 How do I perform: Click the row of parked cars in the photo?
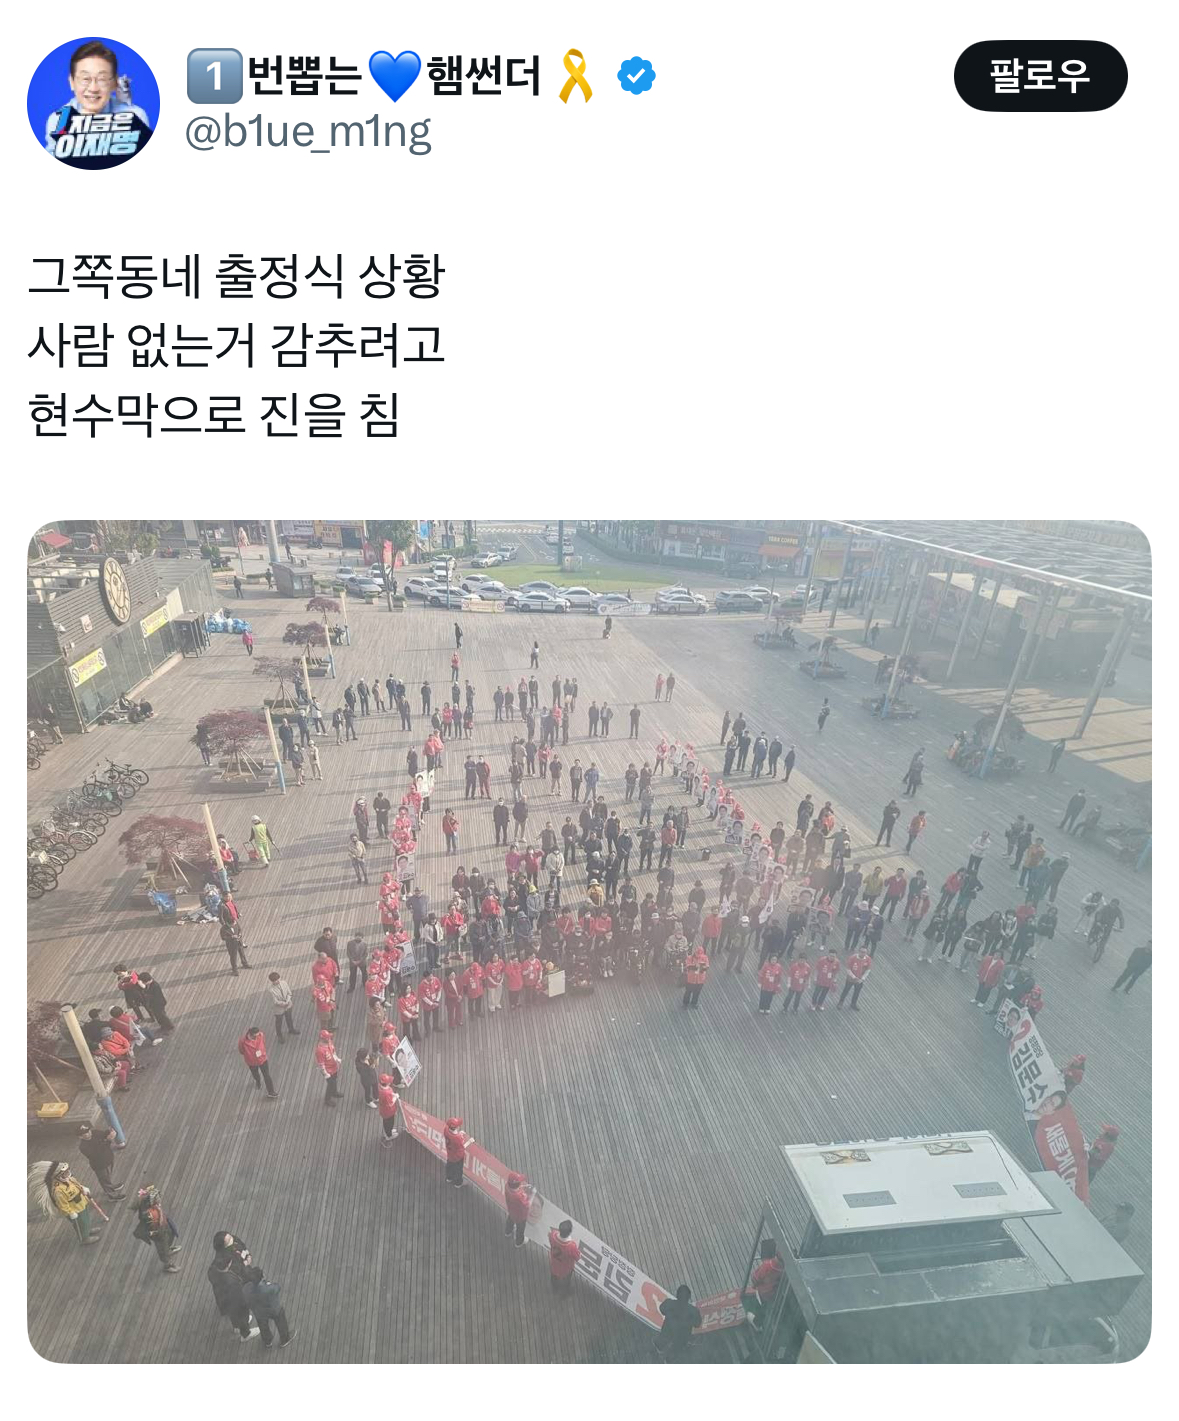pyautogui.click(x=560, y=594)
